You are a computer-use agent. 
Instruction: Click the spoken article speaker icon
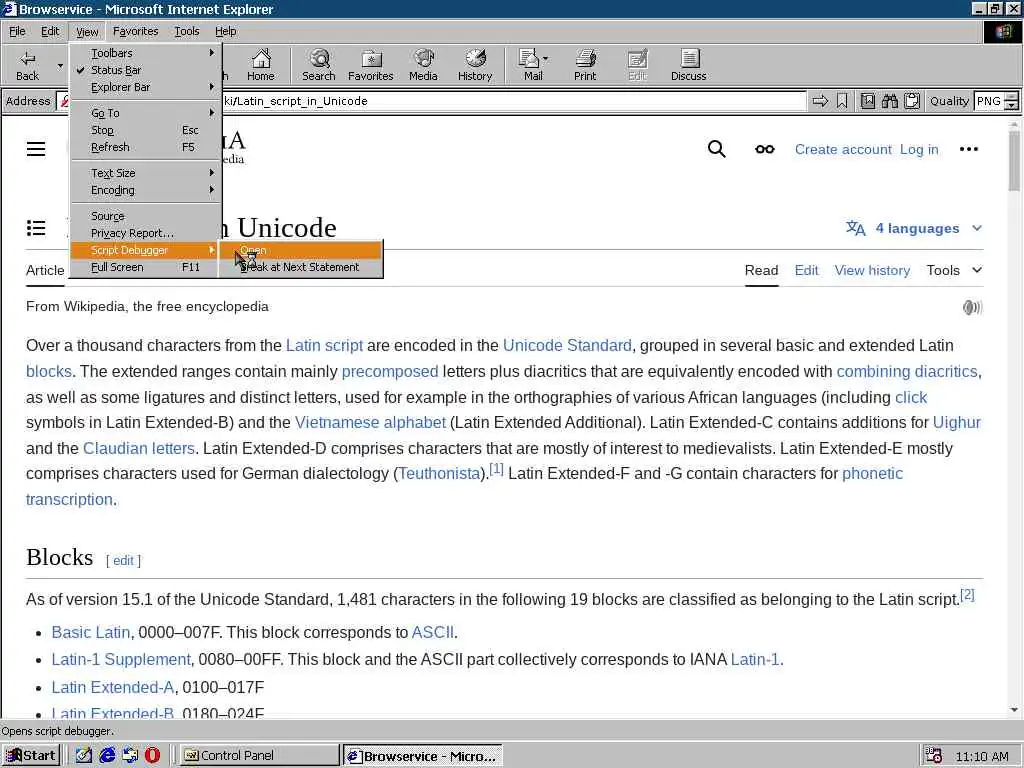pyautogui.click(x=972, y=307)
